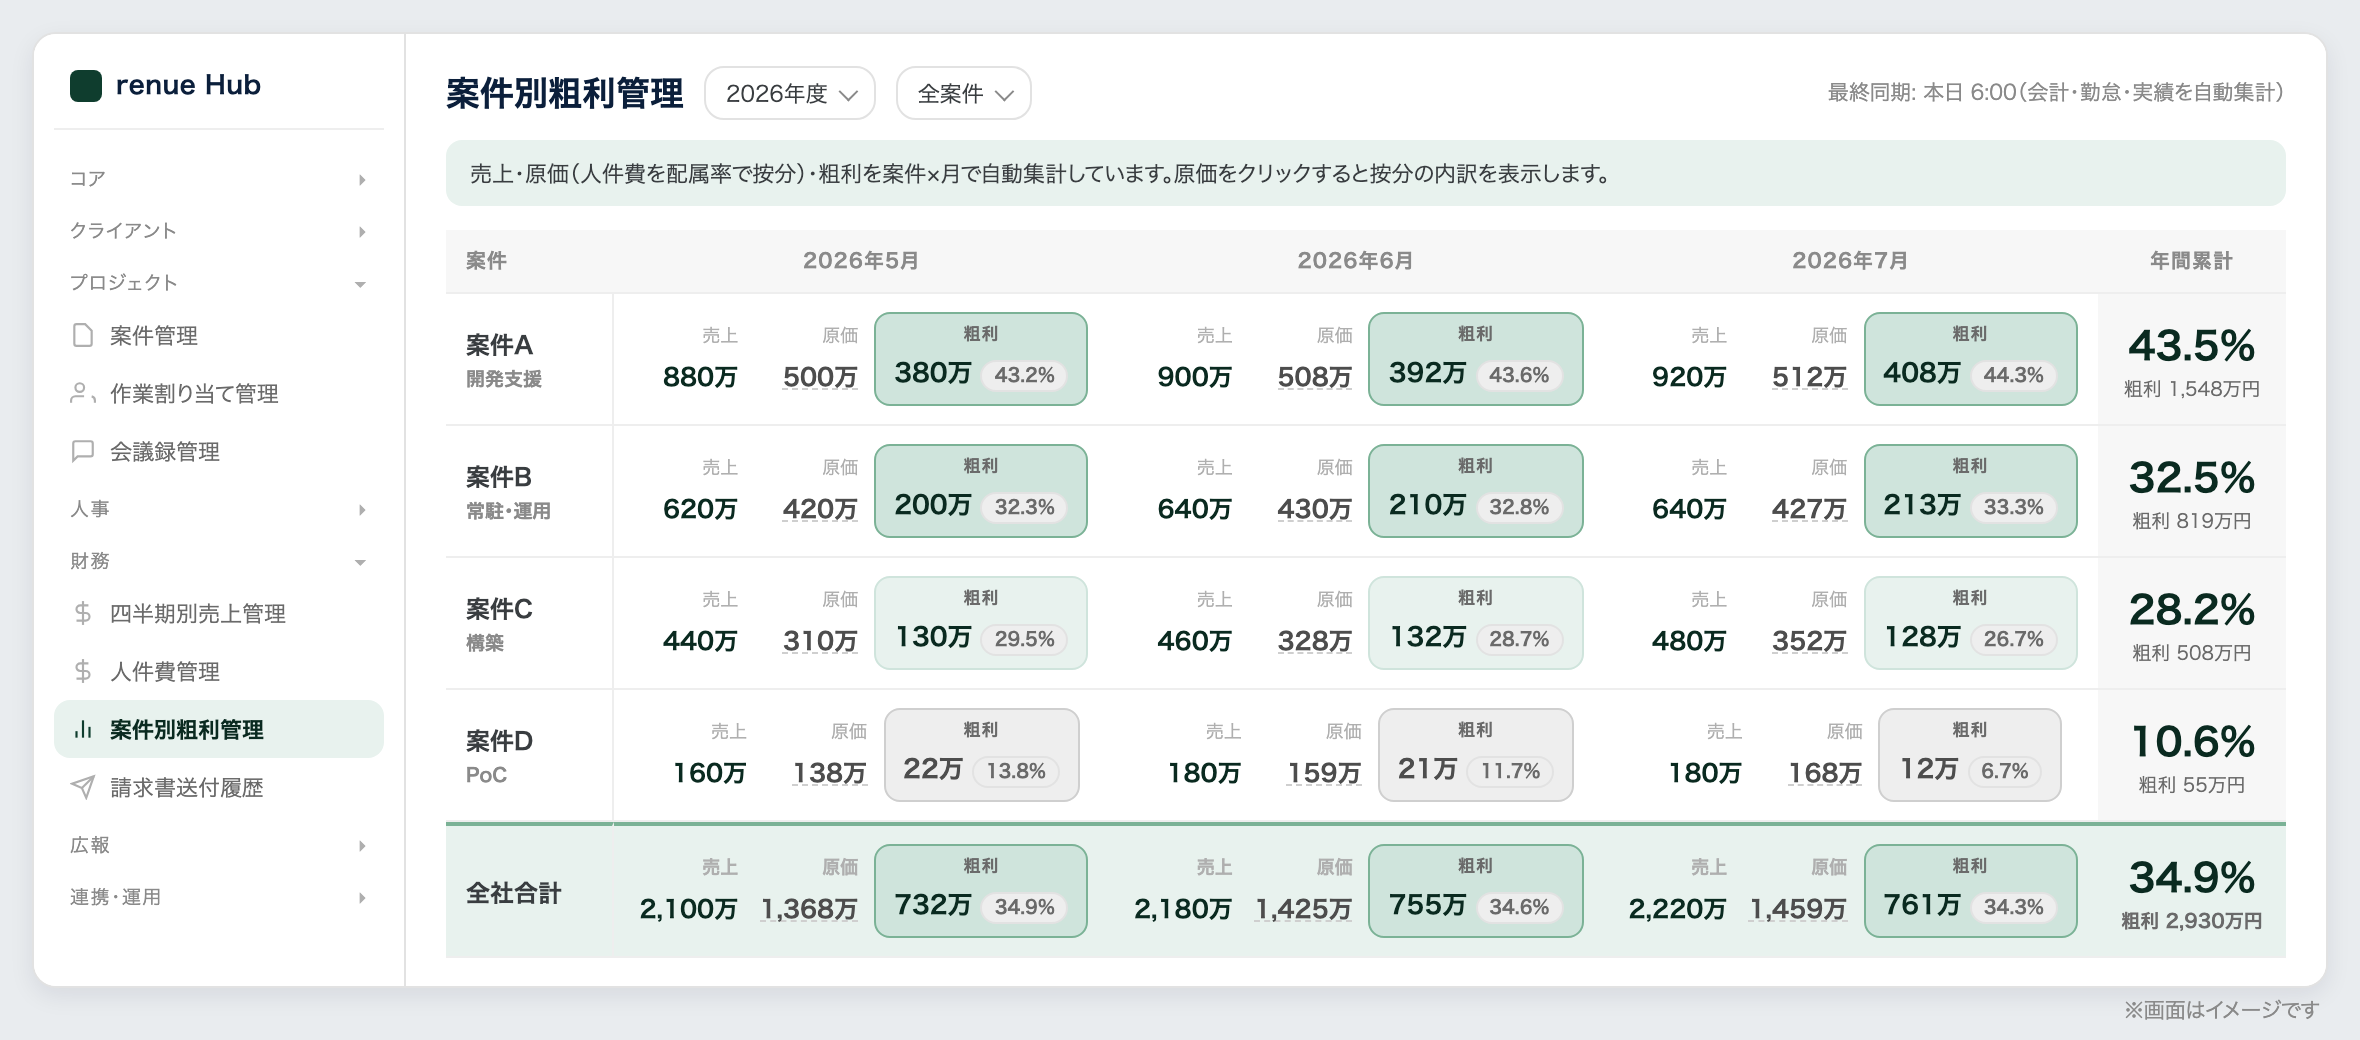Click 案件B June gross profit card 210万
This screenshot has width=2360, height=1040.
point(1476,491)
